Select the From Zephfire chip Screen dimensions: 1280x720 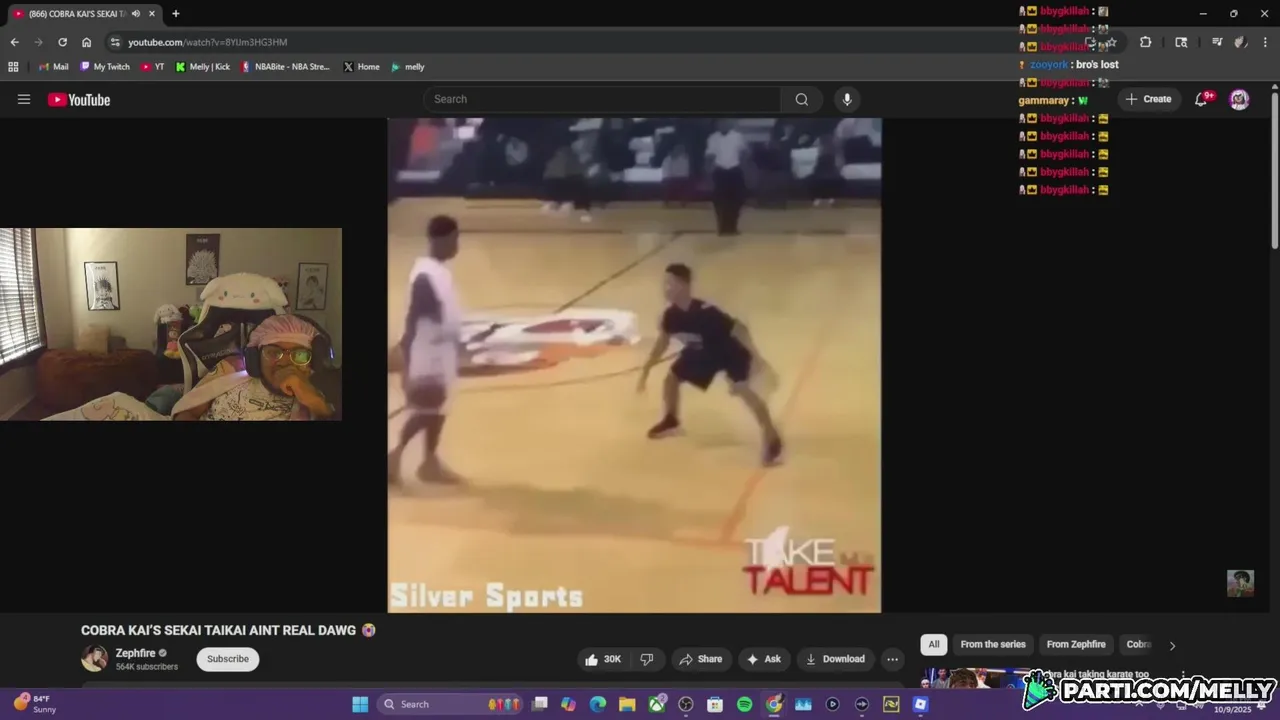(x=1076, y=645)
